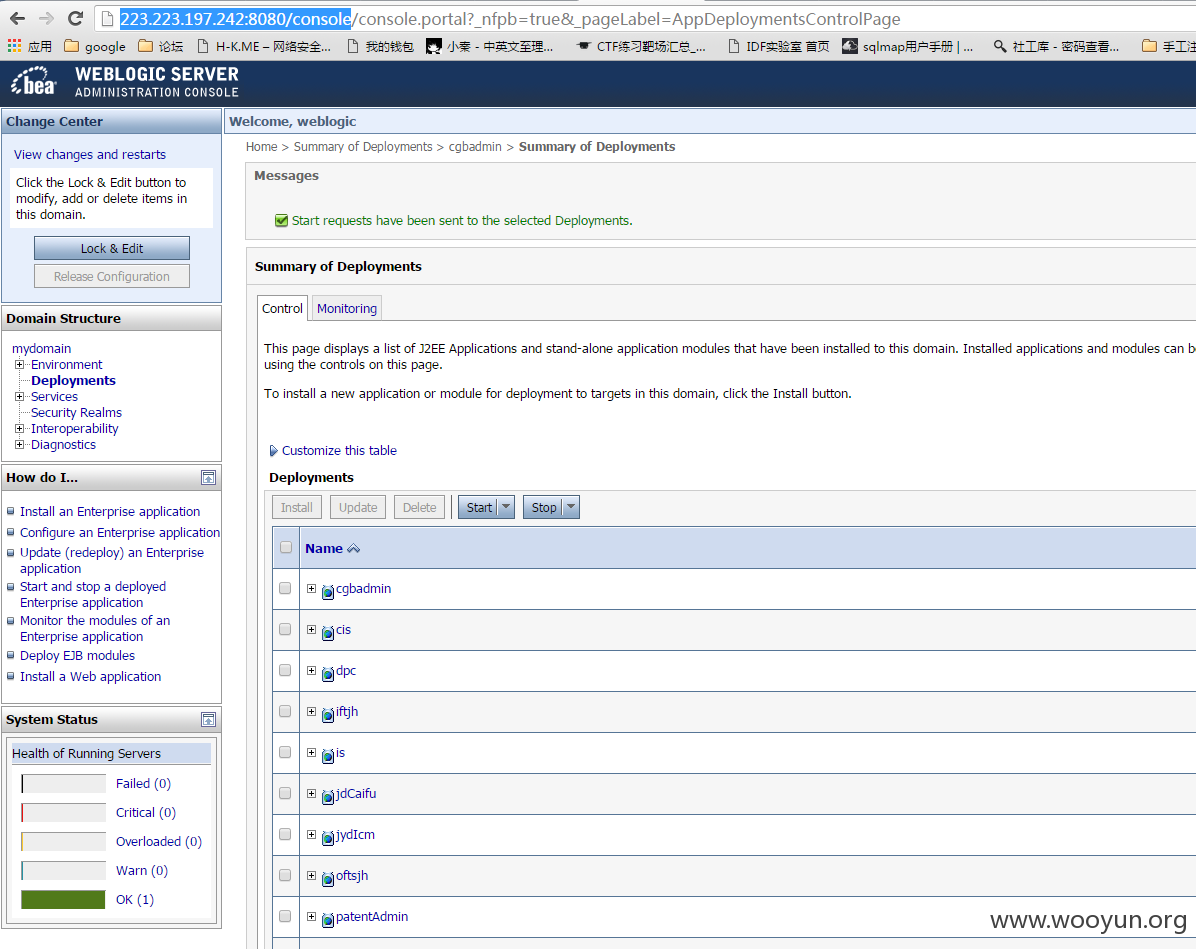This screenshot has height=949, width=1196.
Task: Select all deployments header checkbox
Action: click(286, 547)
